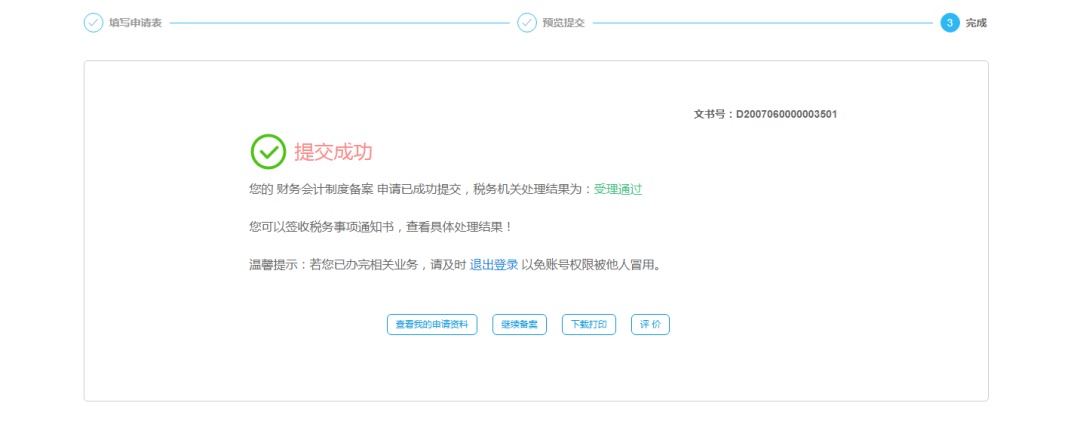Screen dimensions: 1080x443
Task: Follow the 退出登录 logout link
Action: click(494, 265)
